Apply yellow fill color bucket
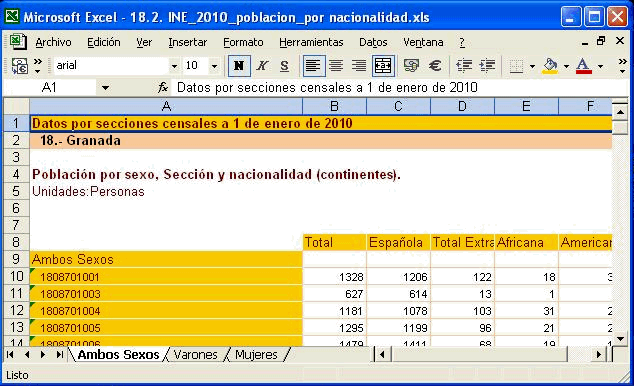 [x=550, y=66]
